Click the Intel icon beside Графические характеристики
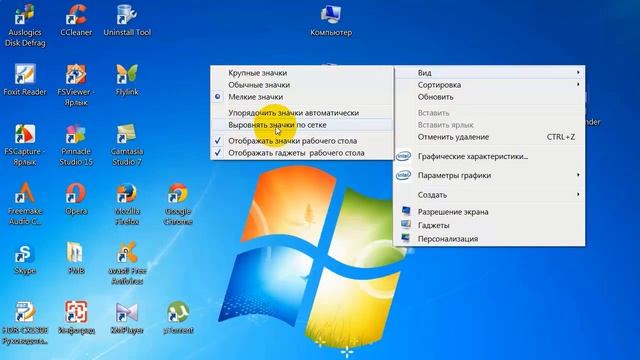Screen dimensions: 640x360 point(403,156)
